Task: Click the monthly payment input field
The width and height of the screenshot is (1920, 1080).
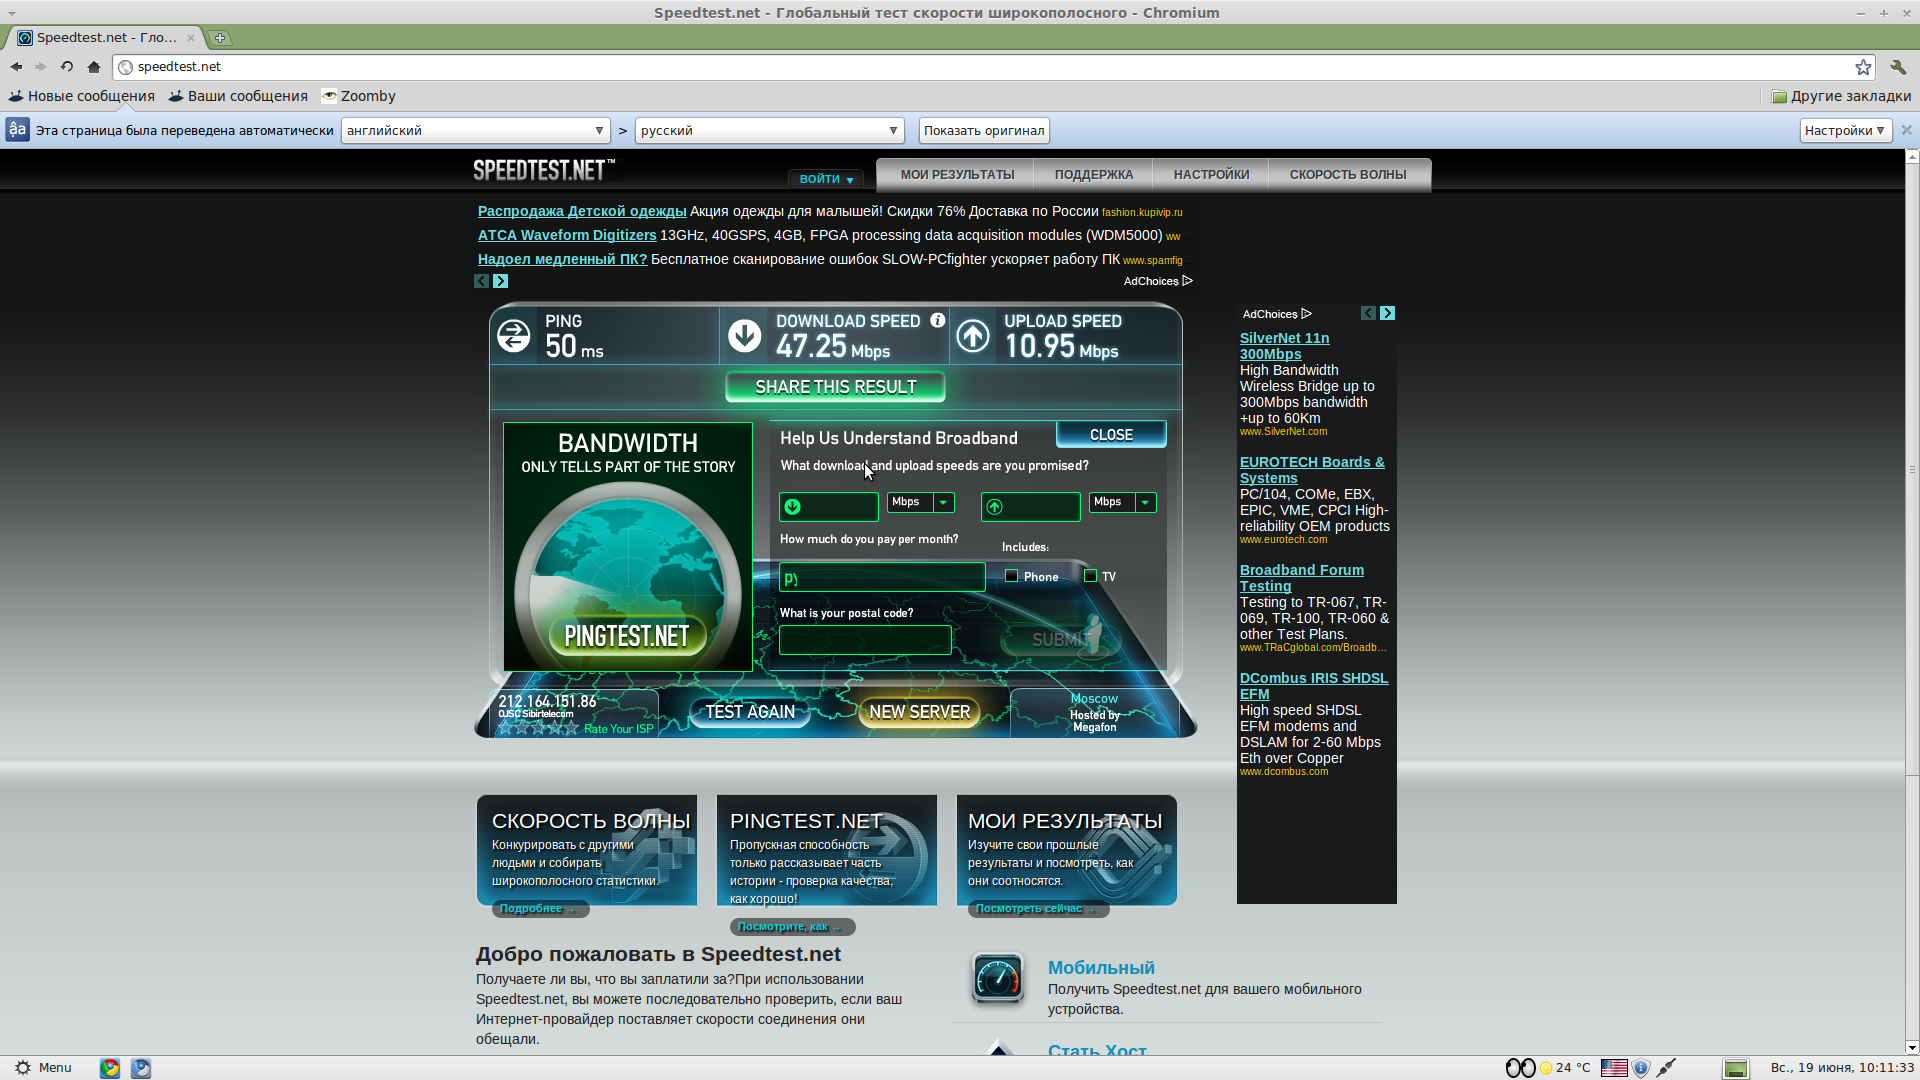Action: coord(882,577)
